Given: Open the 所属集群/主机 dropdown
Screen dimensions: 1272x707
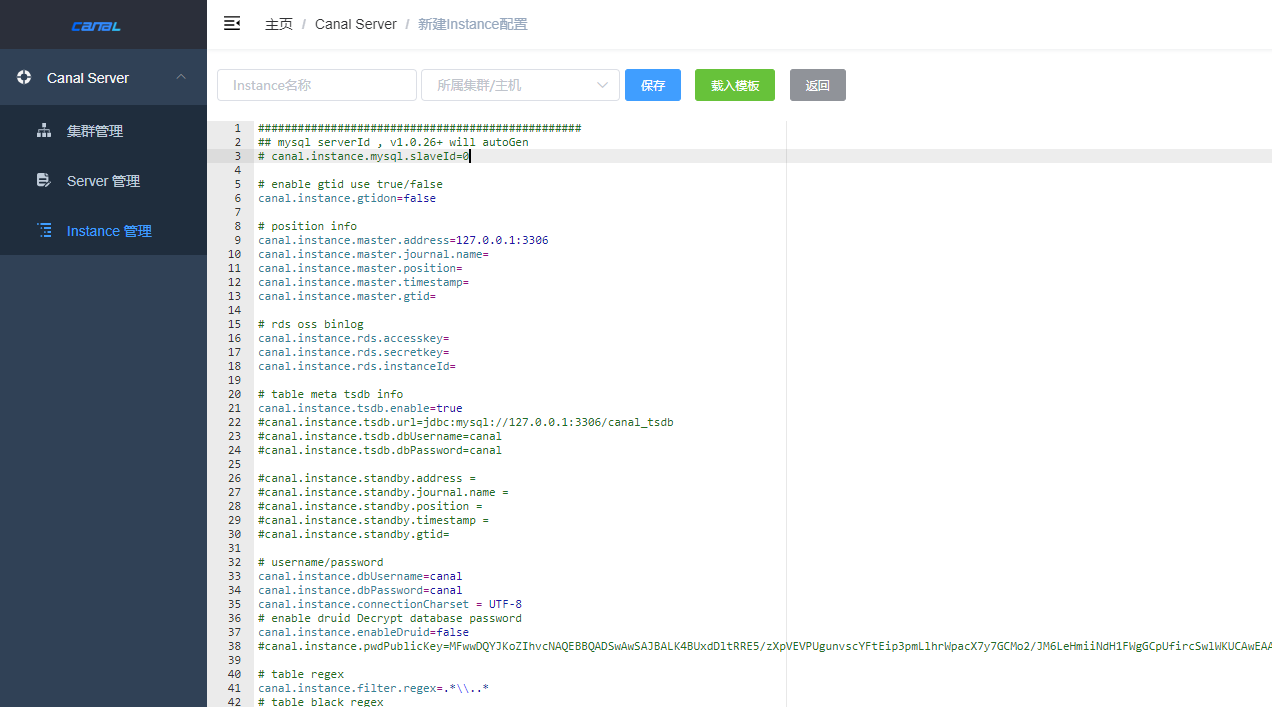Looking at the screenshot, I should 520,85.
